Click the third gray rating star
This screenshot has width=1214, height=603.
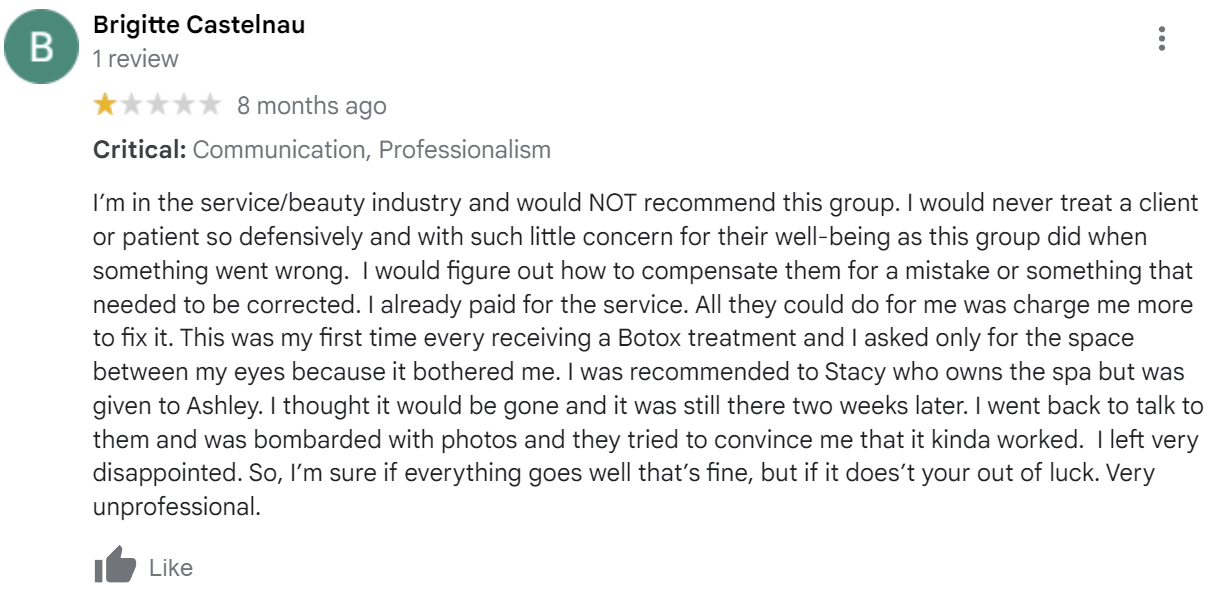coord(157,105)
